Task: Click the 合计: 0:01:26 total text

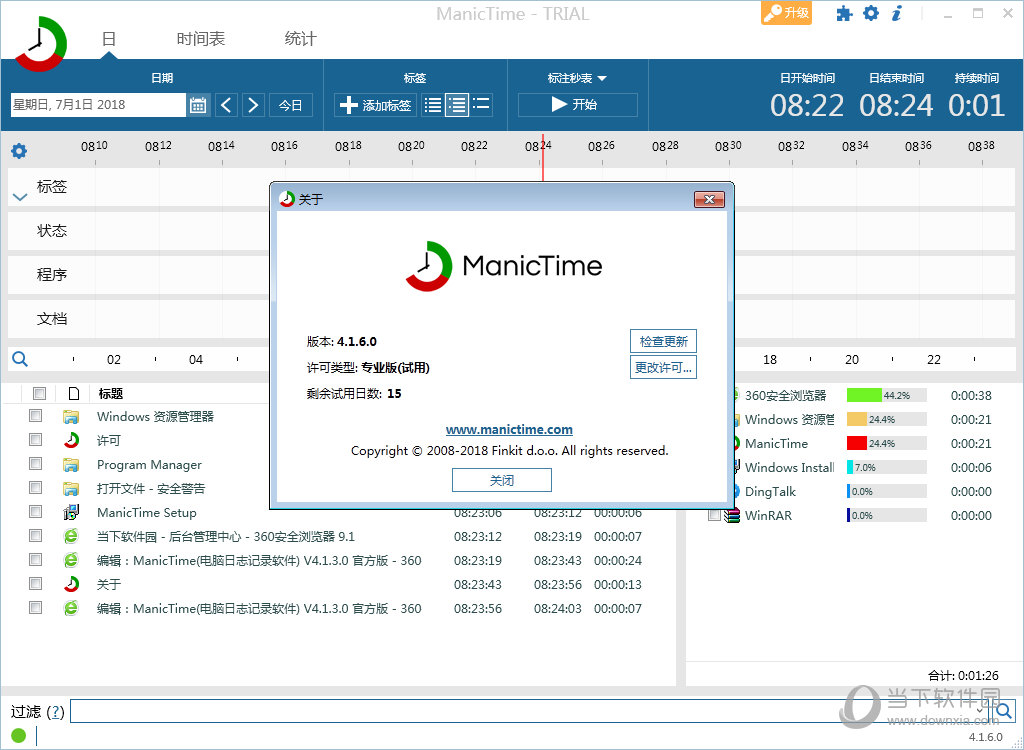Action: (963, 676)
